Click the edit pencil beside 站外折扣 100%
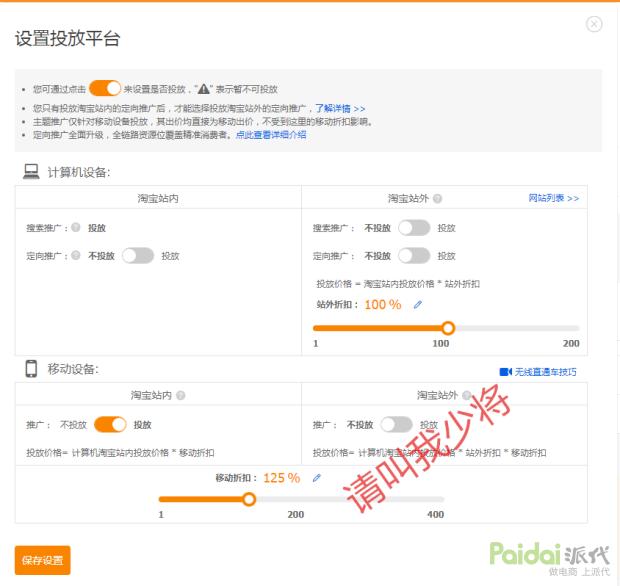The width and height of the screenshot is (620, 586). 418,304
